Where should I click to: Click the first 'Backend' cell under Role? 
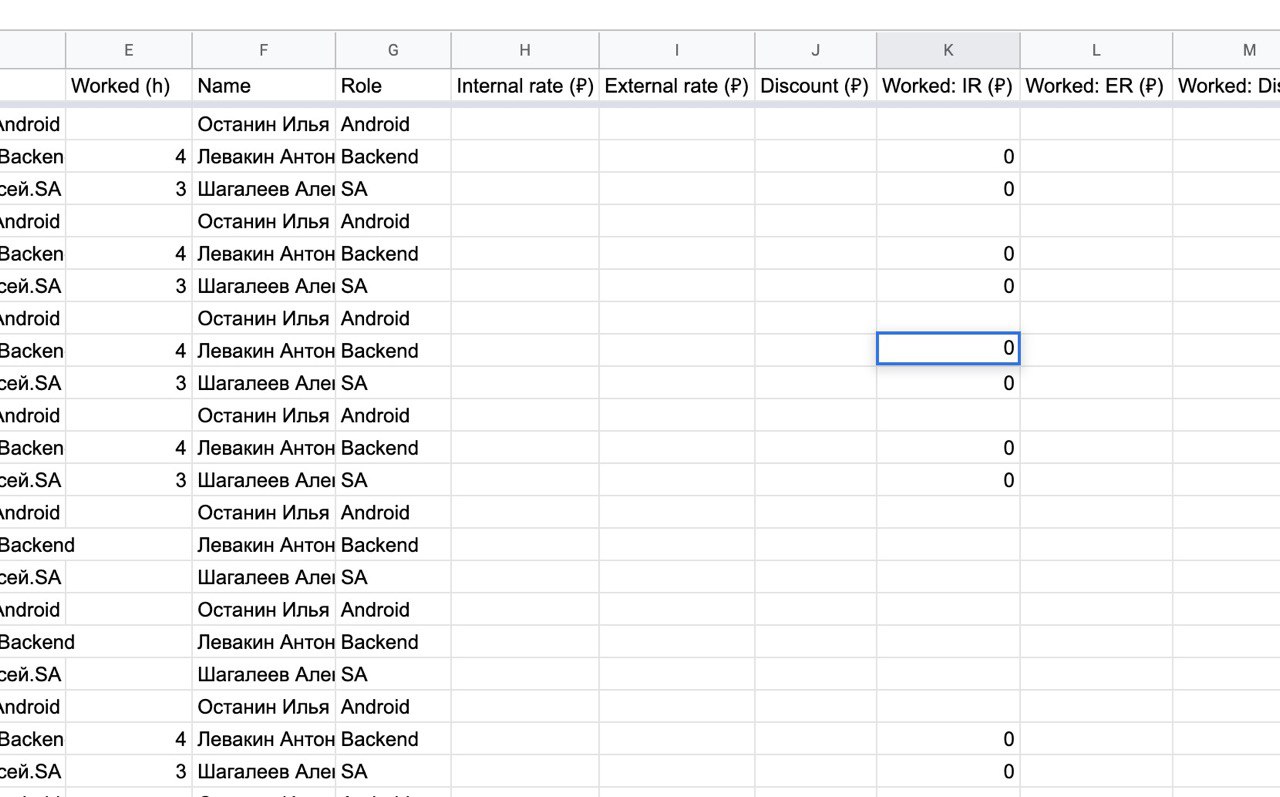(393, 157)
